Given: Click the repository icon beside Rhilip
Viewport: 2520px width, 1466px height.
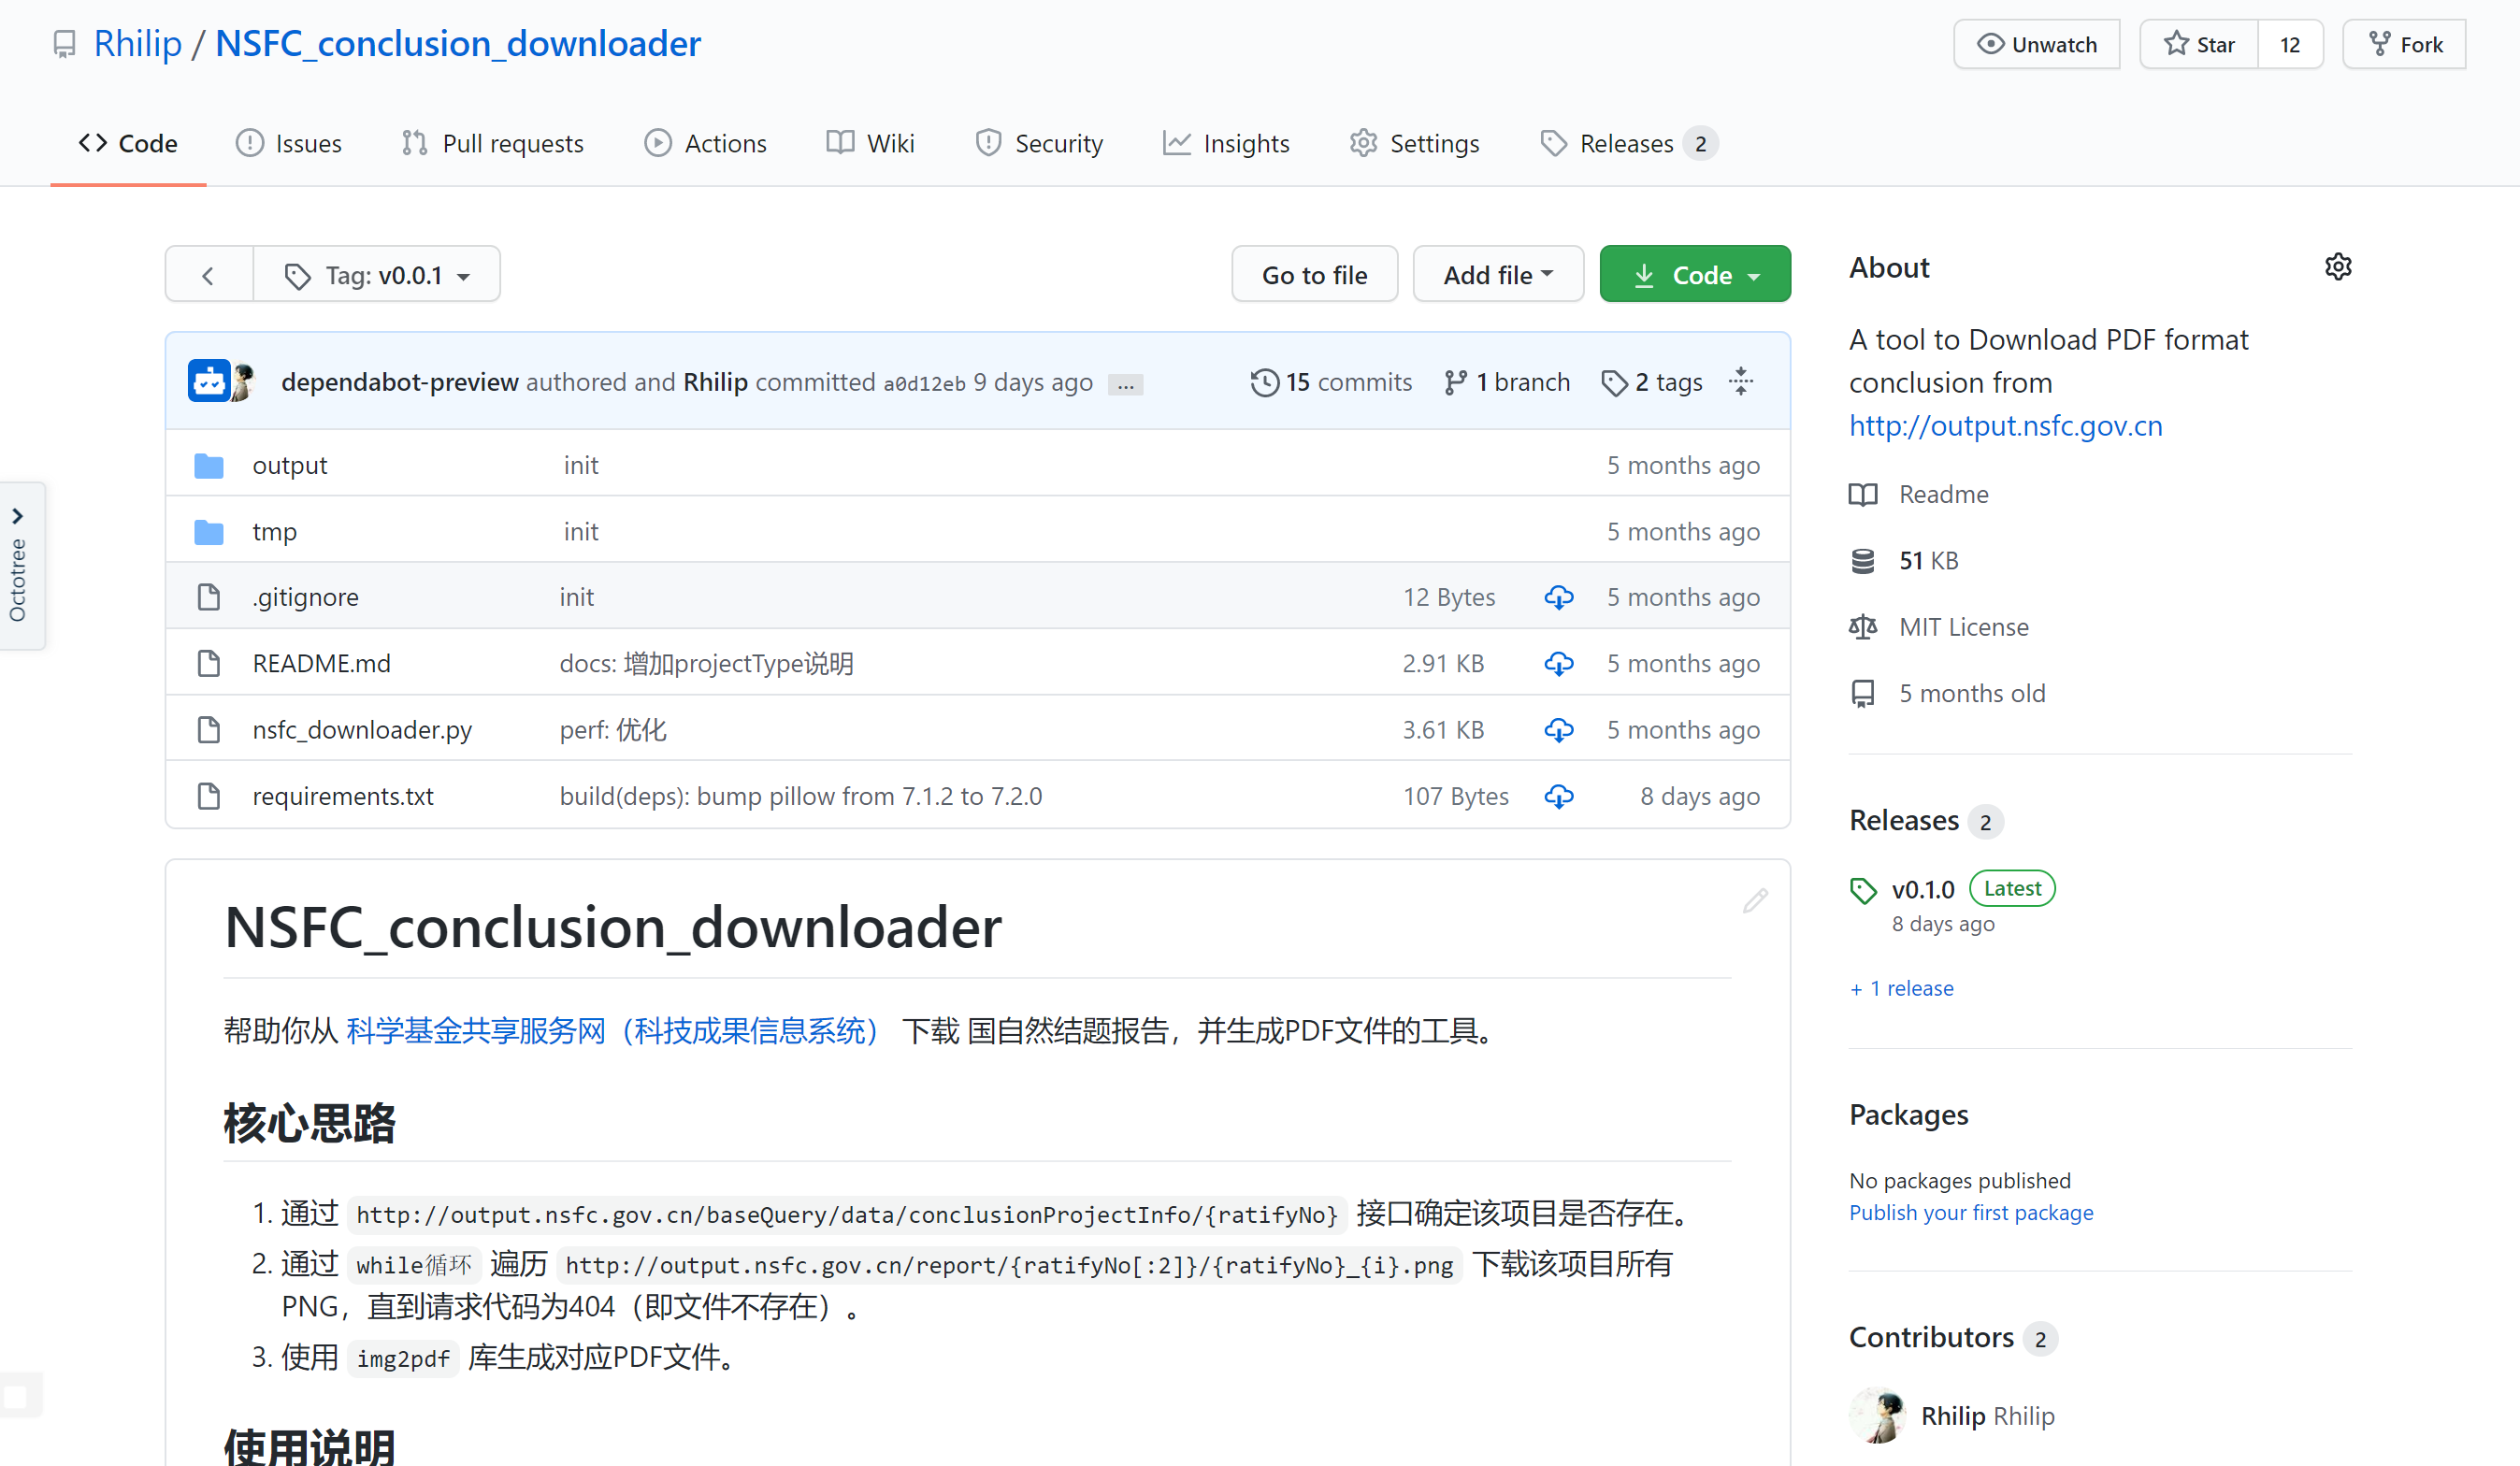Looking at the screenshot, I should click(x=65, y=45).
